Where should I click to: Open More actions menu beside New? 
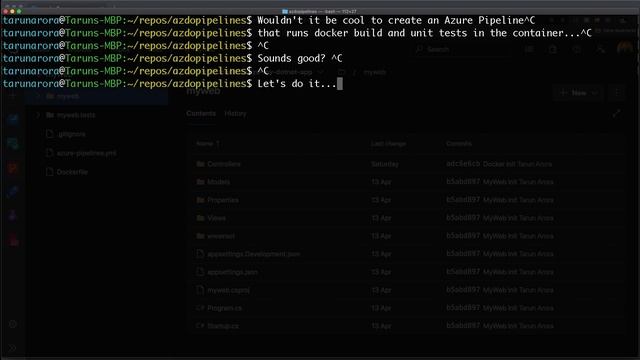coord(618,93)
